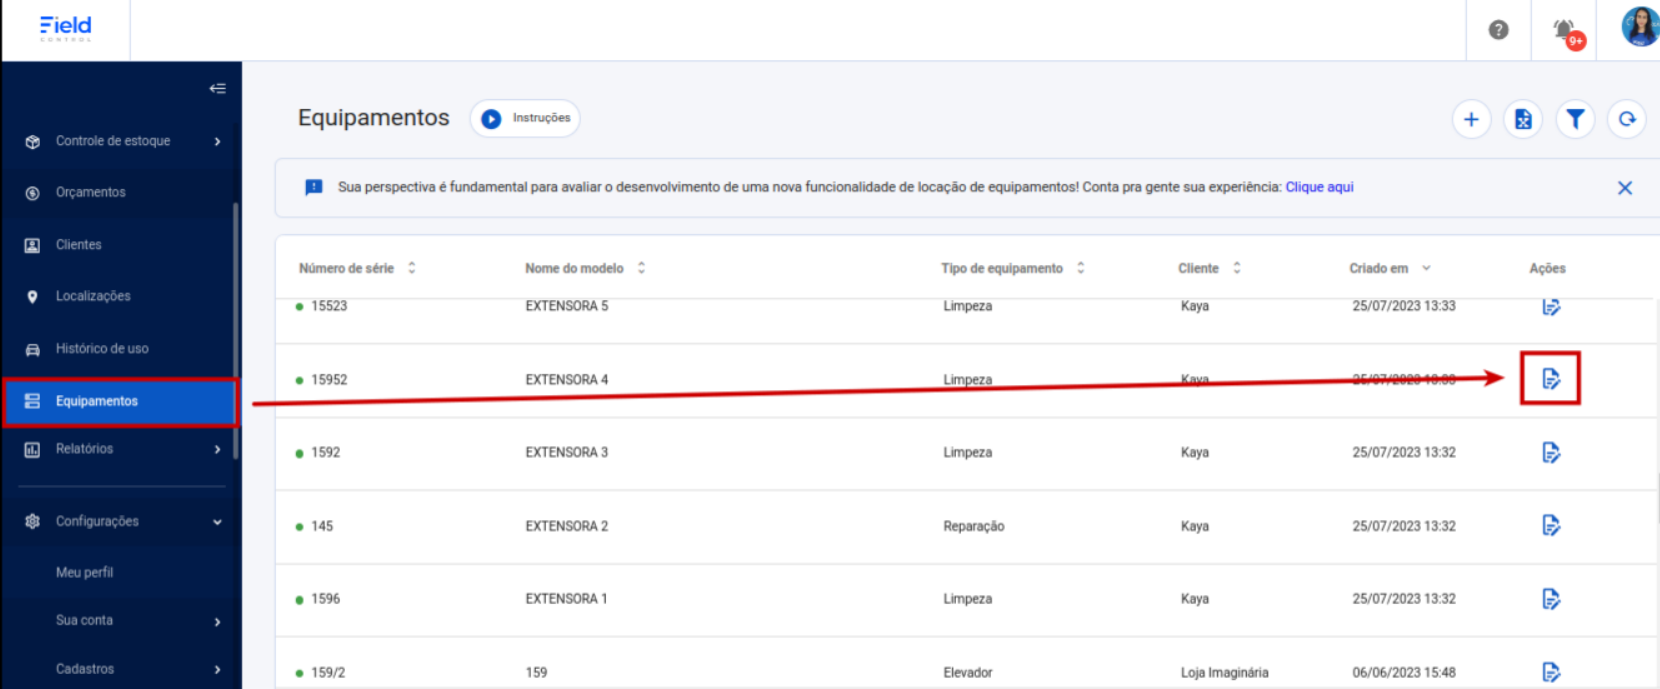Click serial number 1592
The height and width of the screenshot is (689, 1660).
click(x=325, y=453)
